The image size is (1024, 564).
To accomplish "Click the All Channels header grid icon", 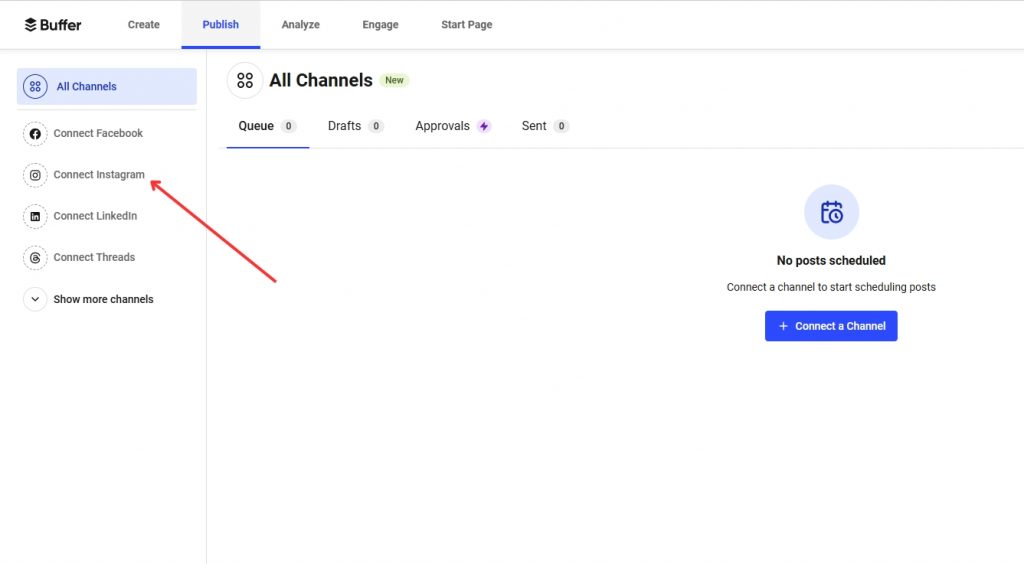I will coord(245,80).
